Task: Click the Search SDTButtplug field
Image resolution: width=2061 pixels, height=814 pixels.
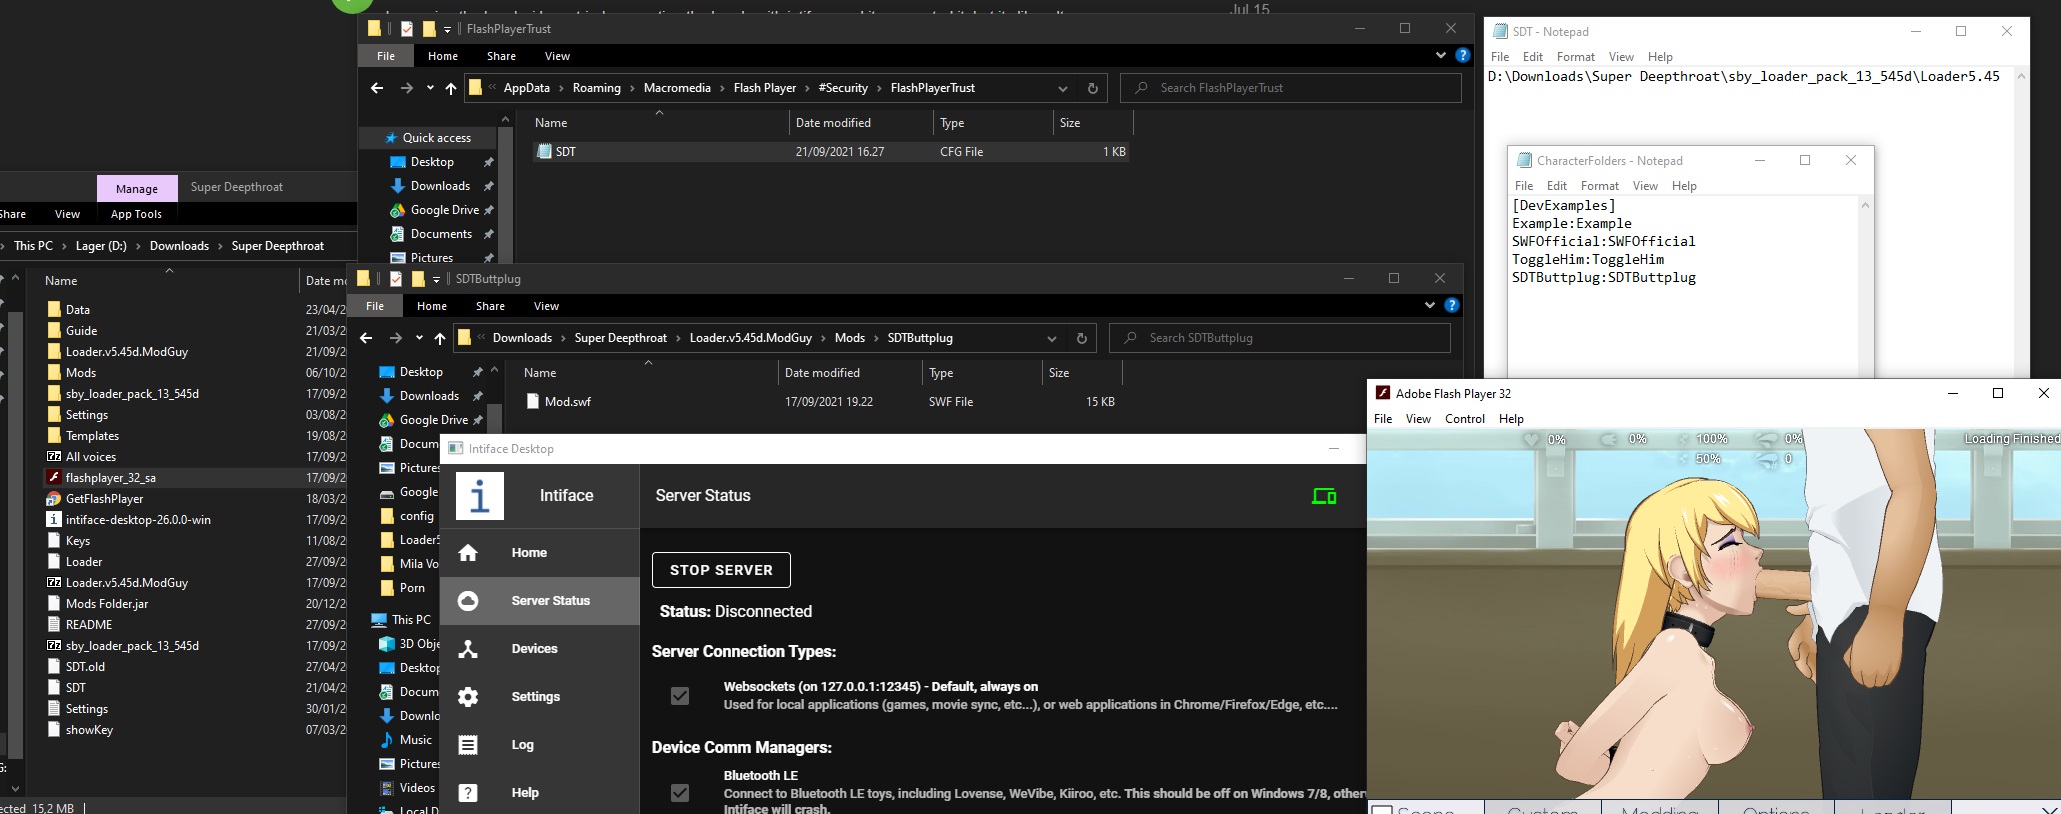Action: point(1280,338)
